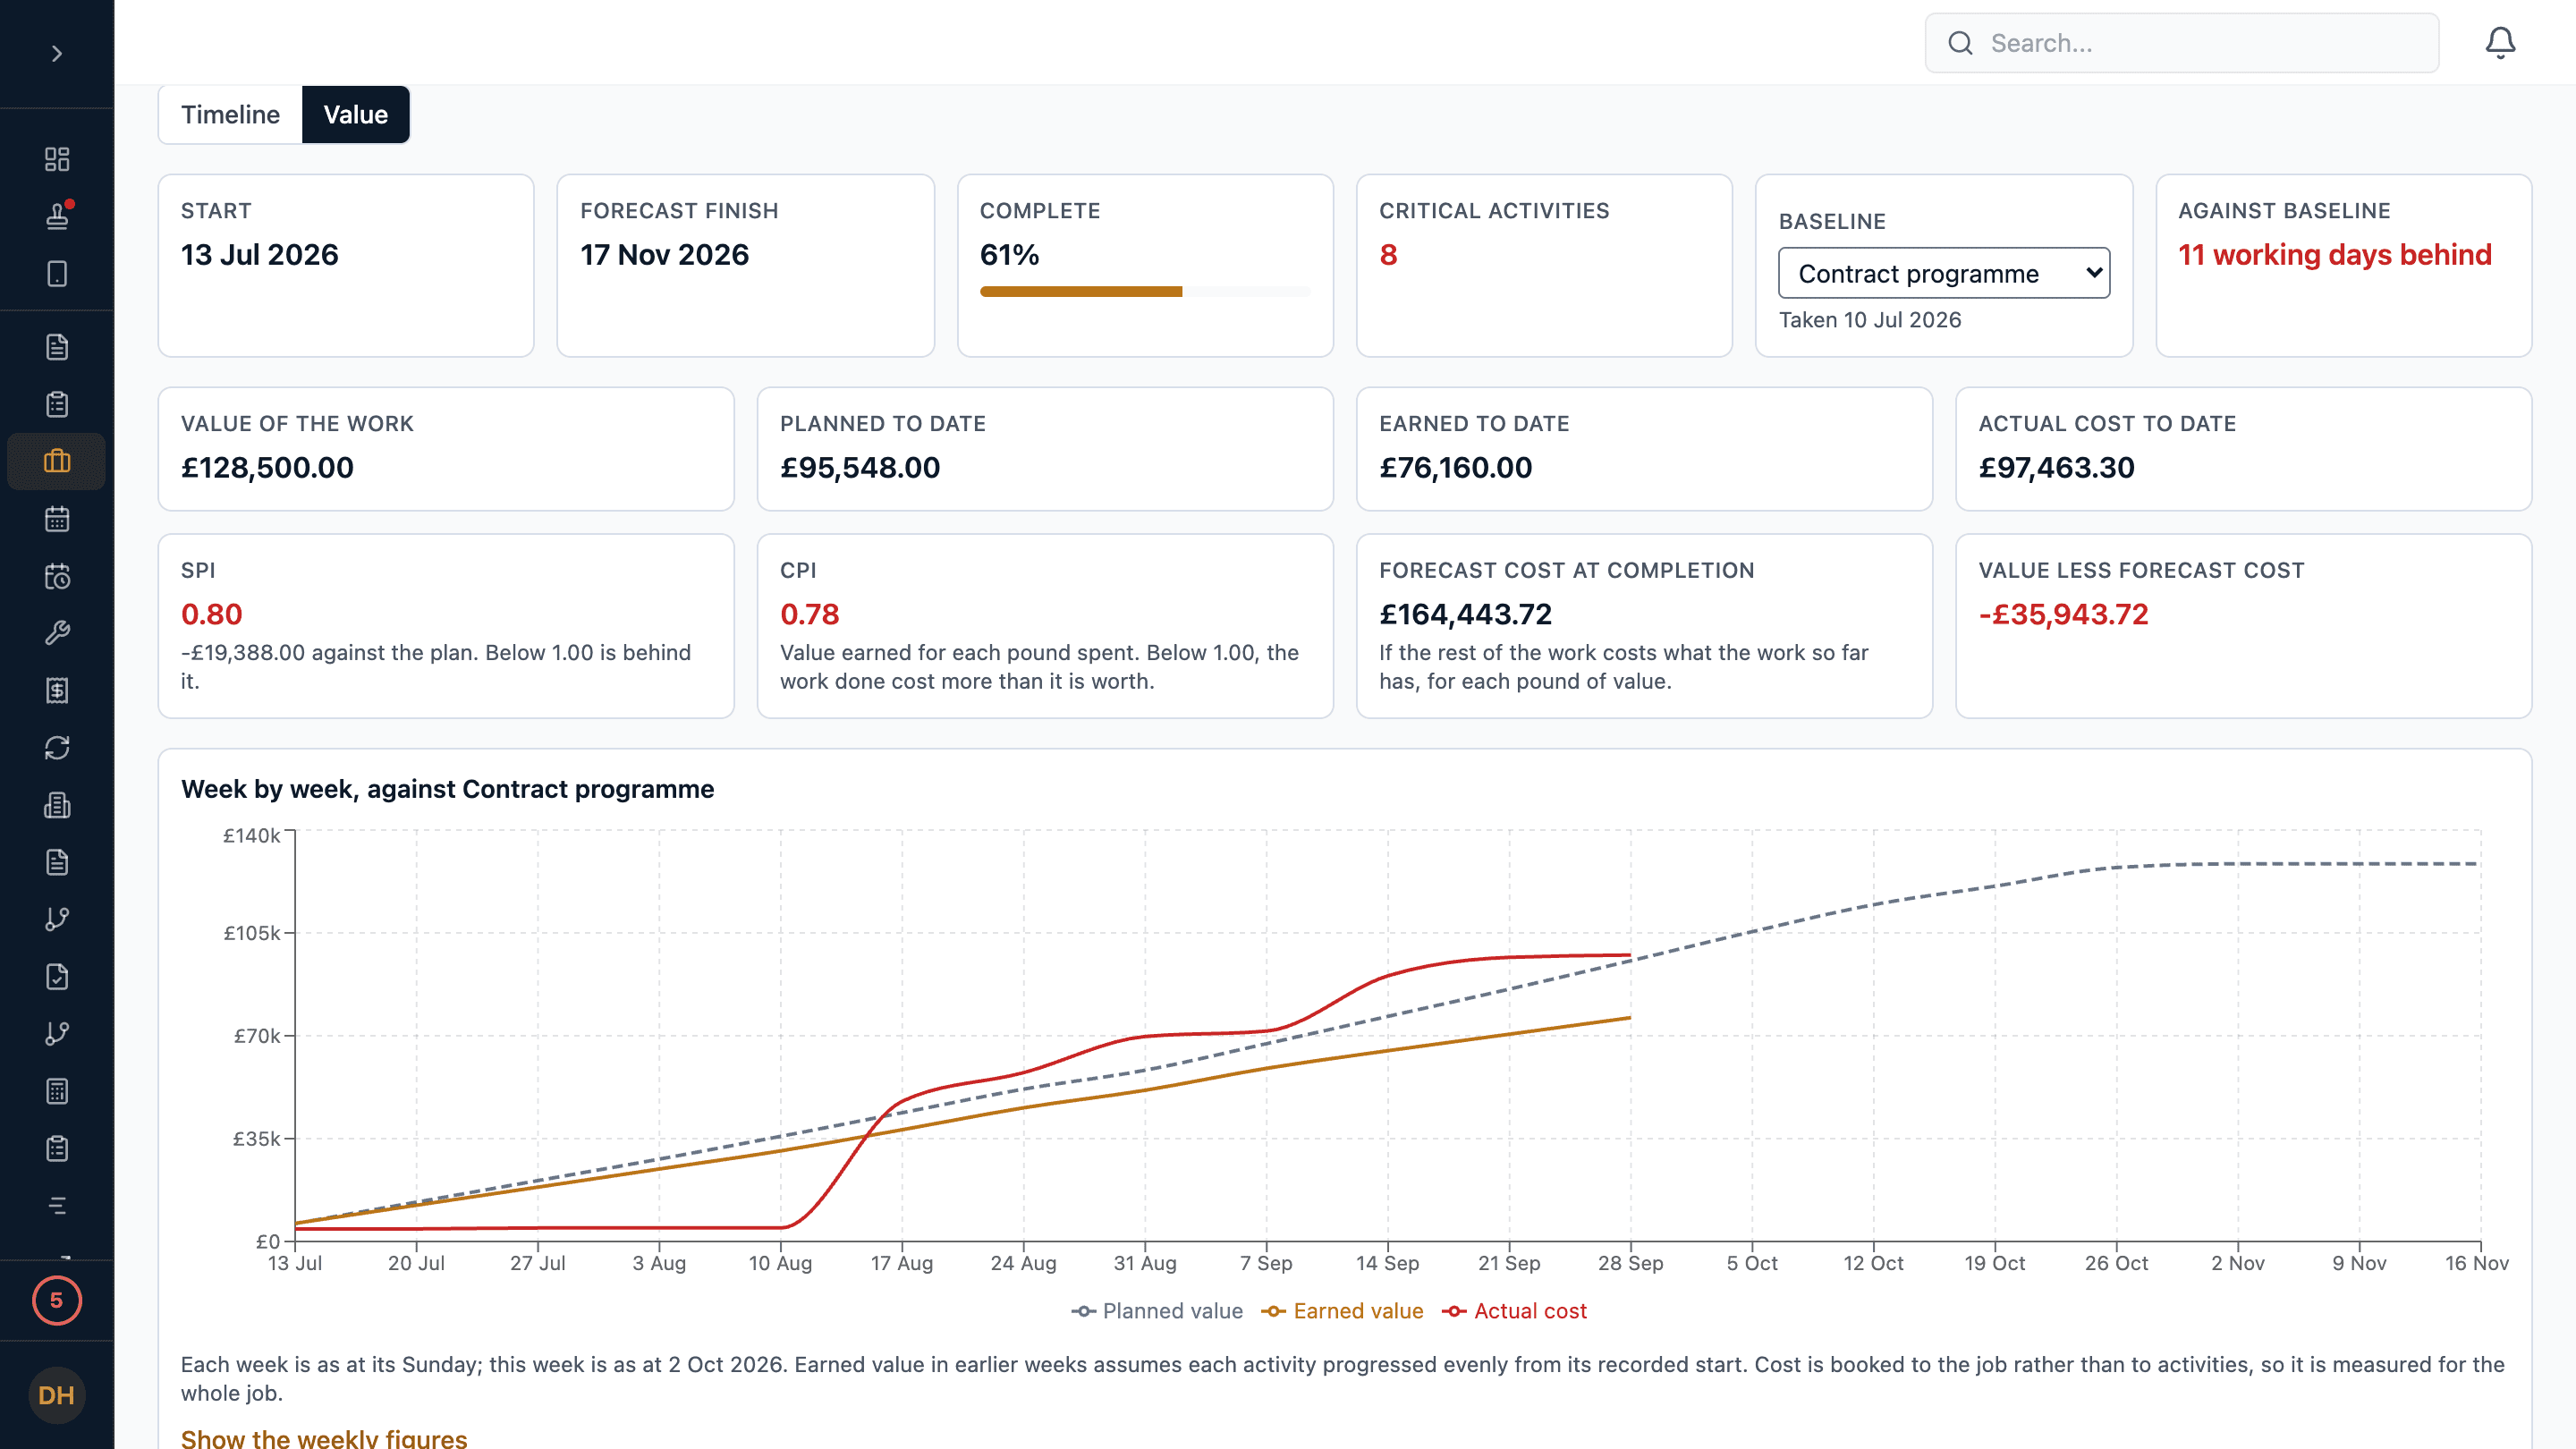Open the DH user avatar menu
This screenshot has height=1449, width=2576.
57,1395
